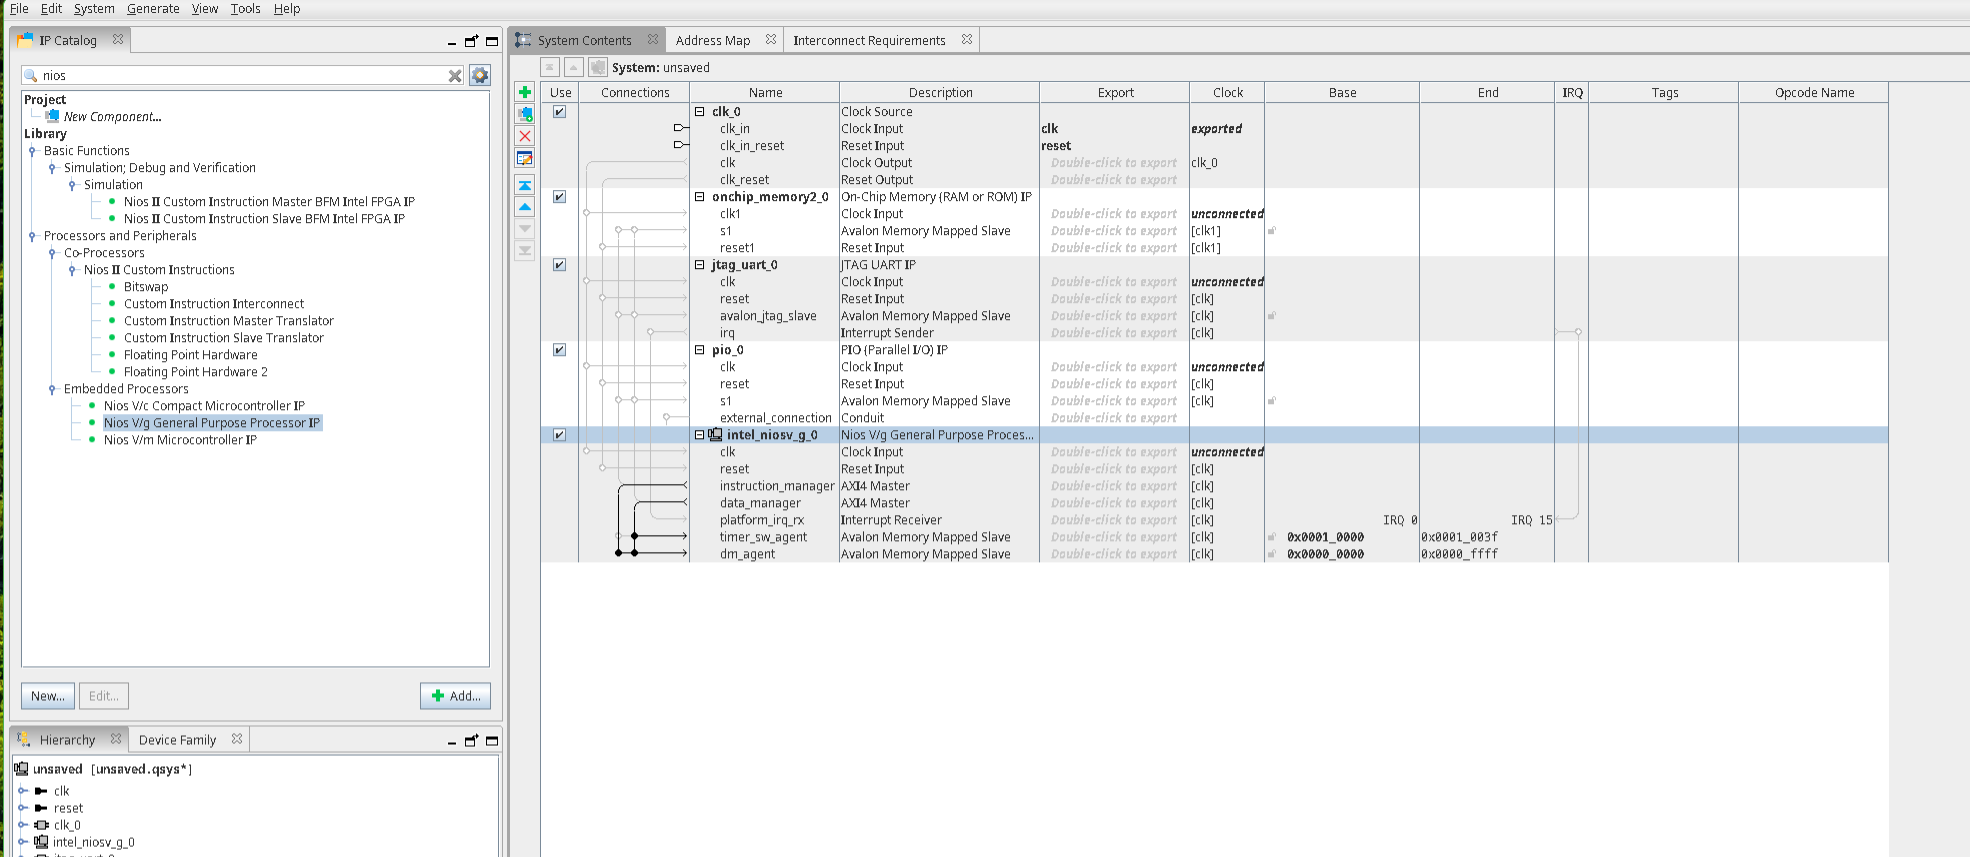Image resolution: width=1970 pixels, height=857 pixels.
Task: Collapse the jtag_uart_0 component row
Action: coord(700,265)
